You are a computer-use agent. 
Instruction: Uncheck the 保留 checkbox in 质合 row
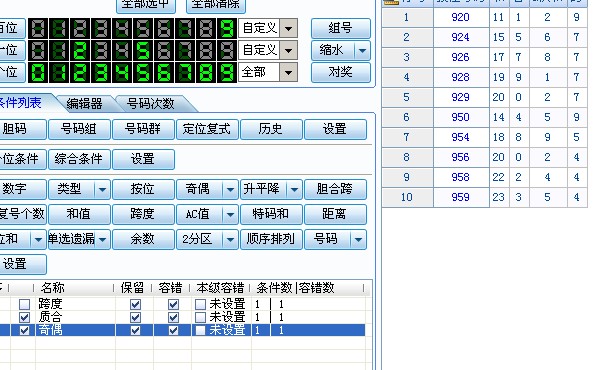coord(135,317)
